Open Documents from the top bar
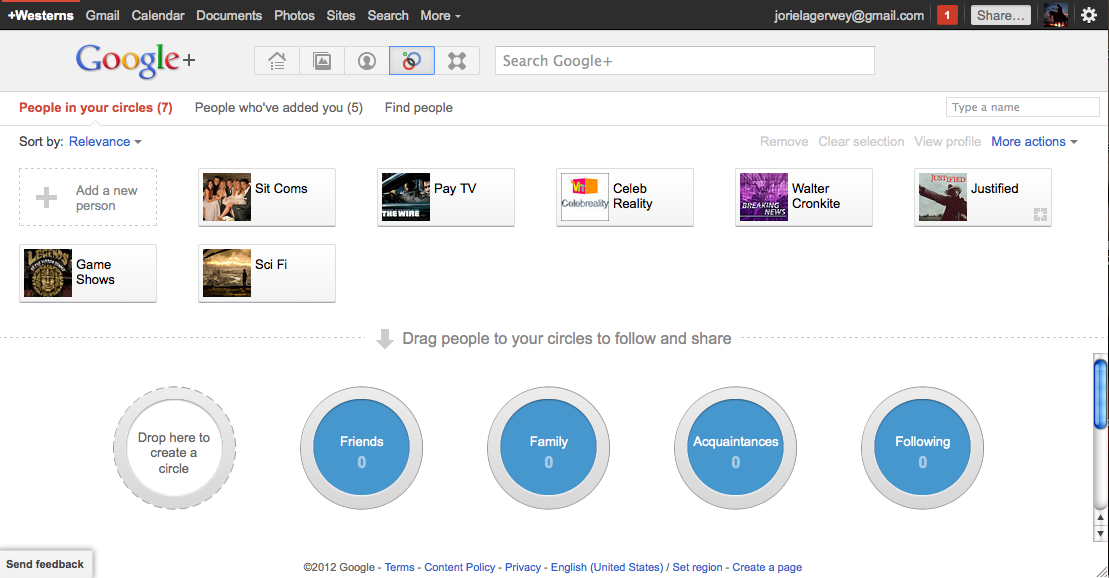Screen dimensions: 1109x578 pos(229,15)
